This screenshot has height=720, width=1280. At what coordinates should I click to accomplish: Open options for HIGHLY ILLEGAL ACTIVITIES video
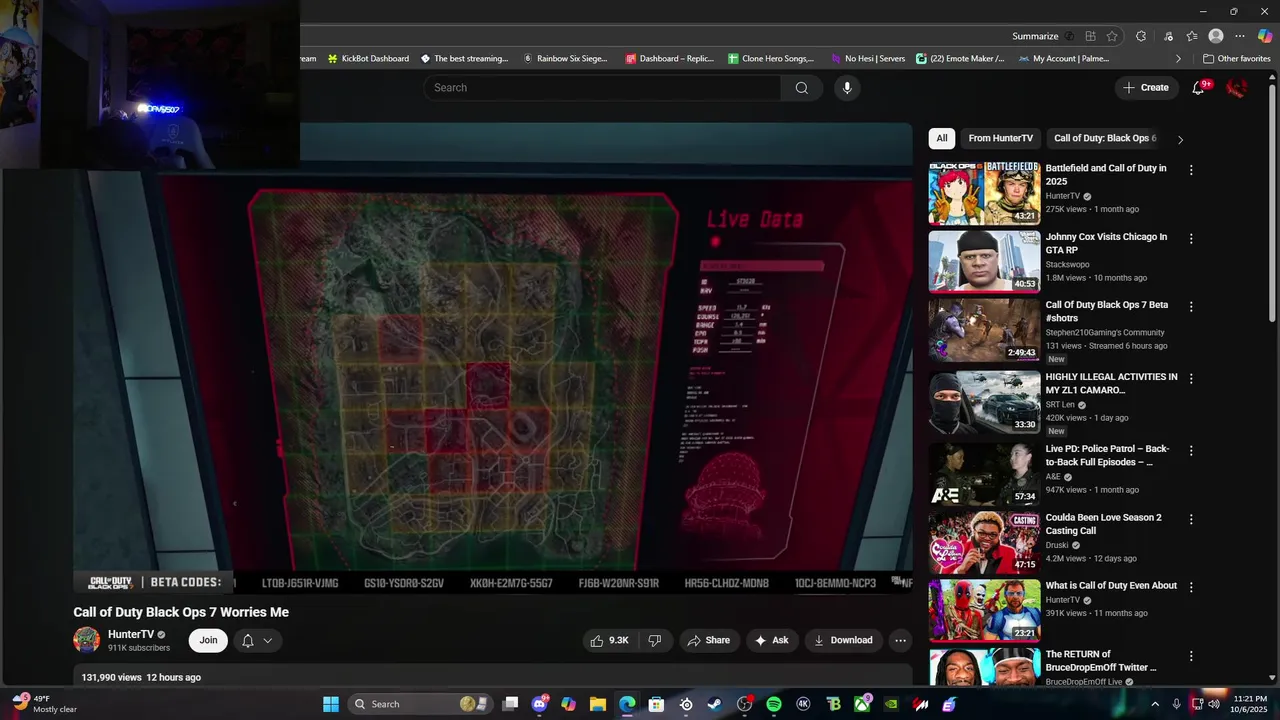click(x=1191, y=379)
